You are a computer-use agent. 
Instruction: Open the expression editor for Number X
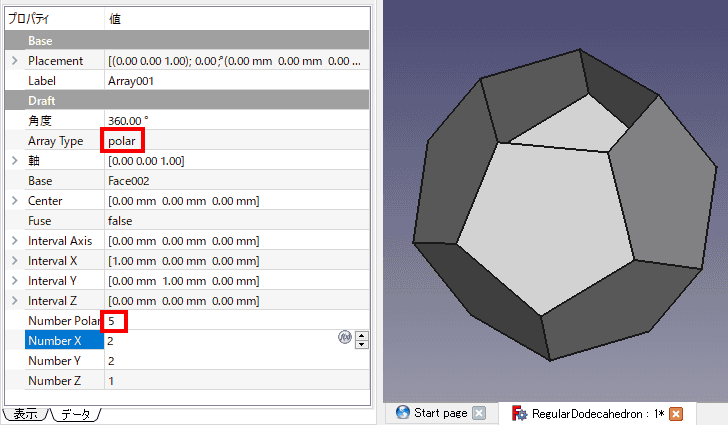click(x=344, y=337)
